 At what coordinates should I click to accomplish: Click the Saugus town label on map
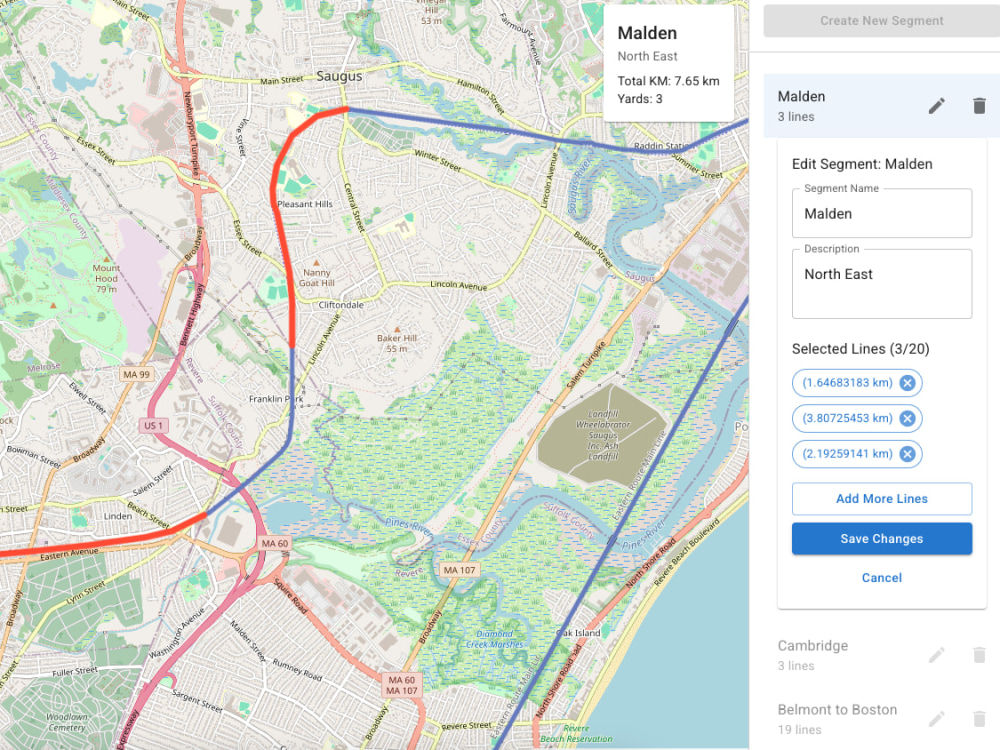[339, 76]
